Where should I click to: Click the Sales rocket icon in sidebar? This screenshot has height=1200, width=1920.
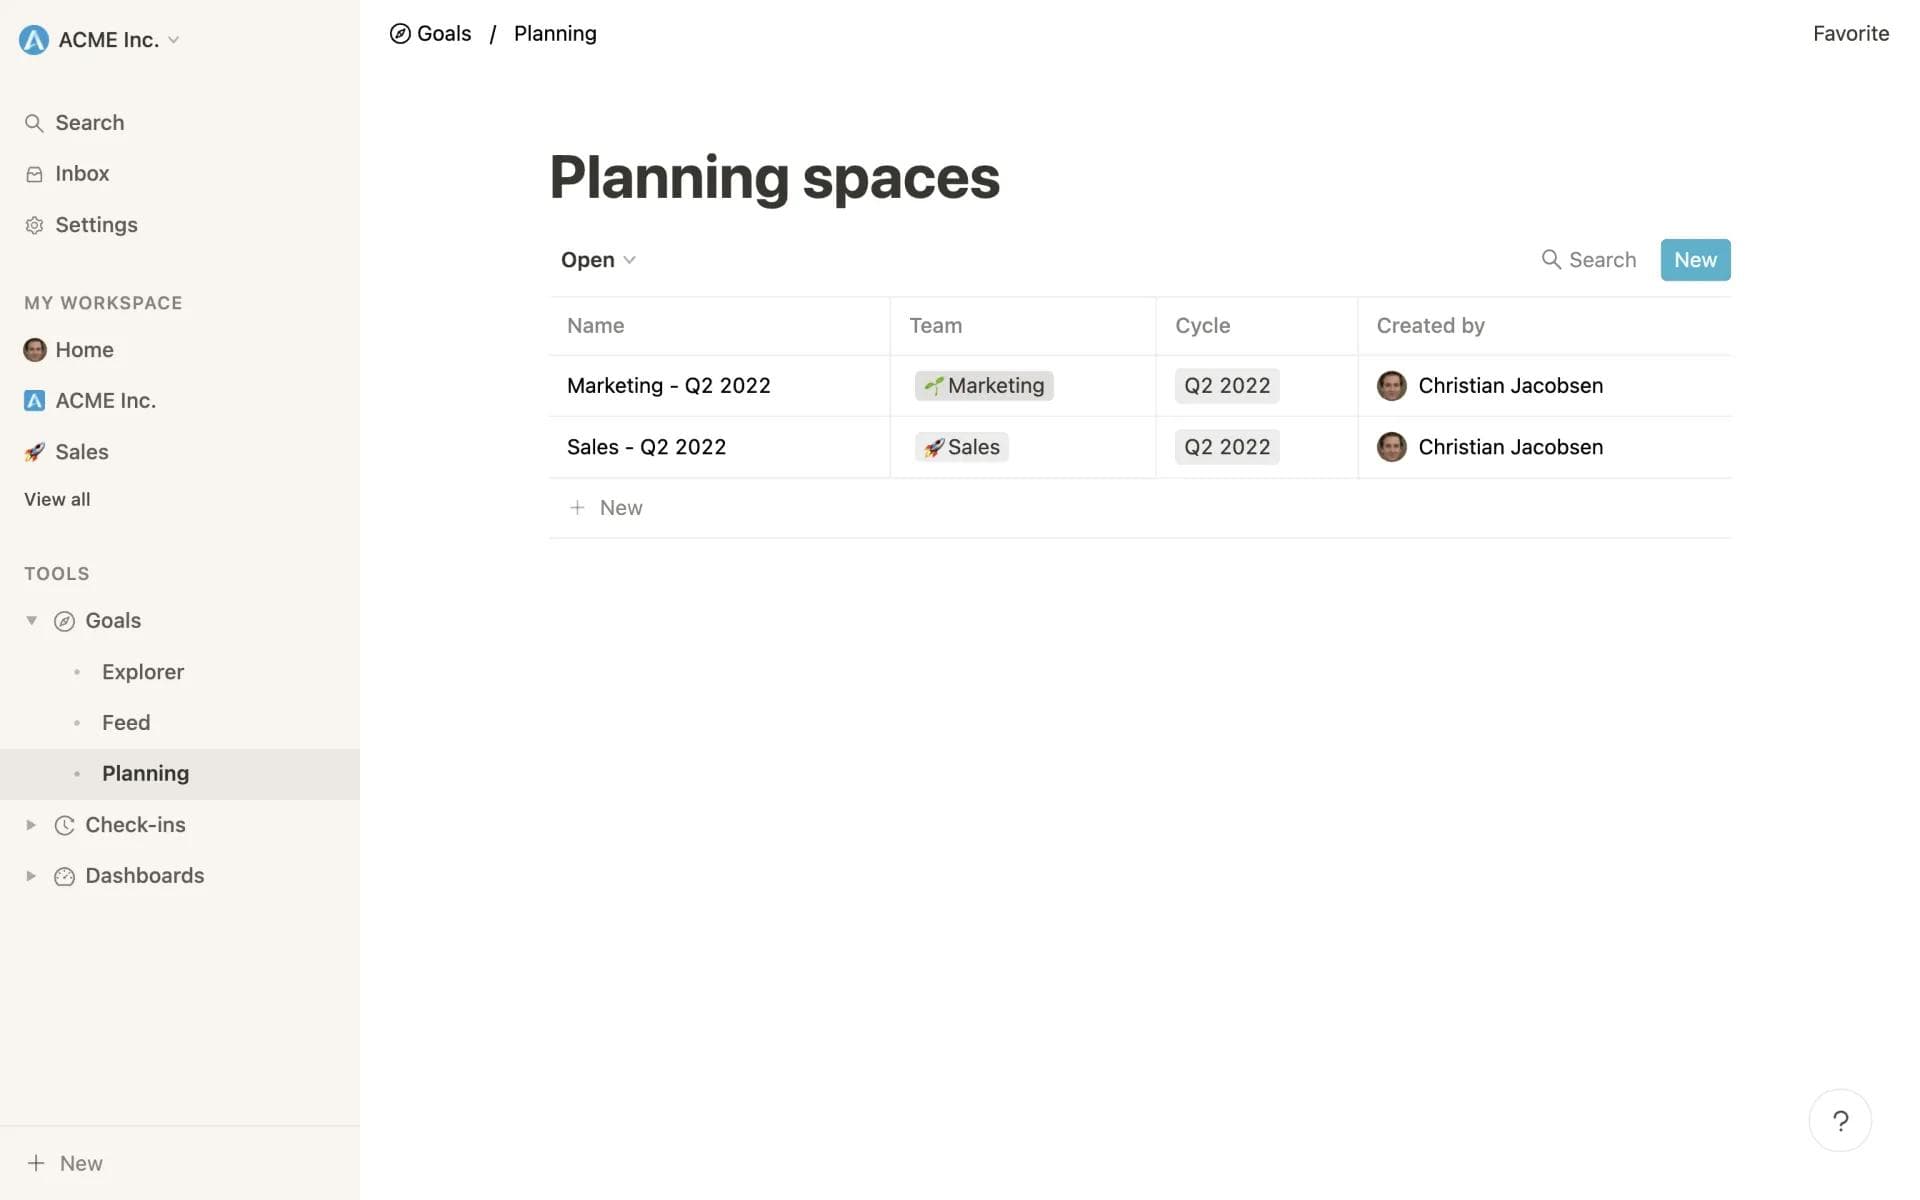[x=35, y=451]
